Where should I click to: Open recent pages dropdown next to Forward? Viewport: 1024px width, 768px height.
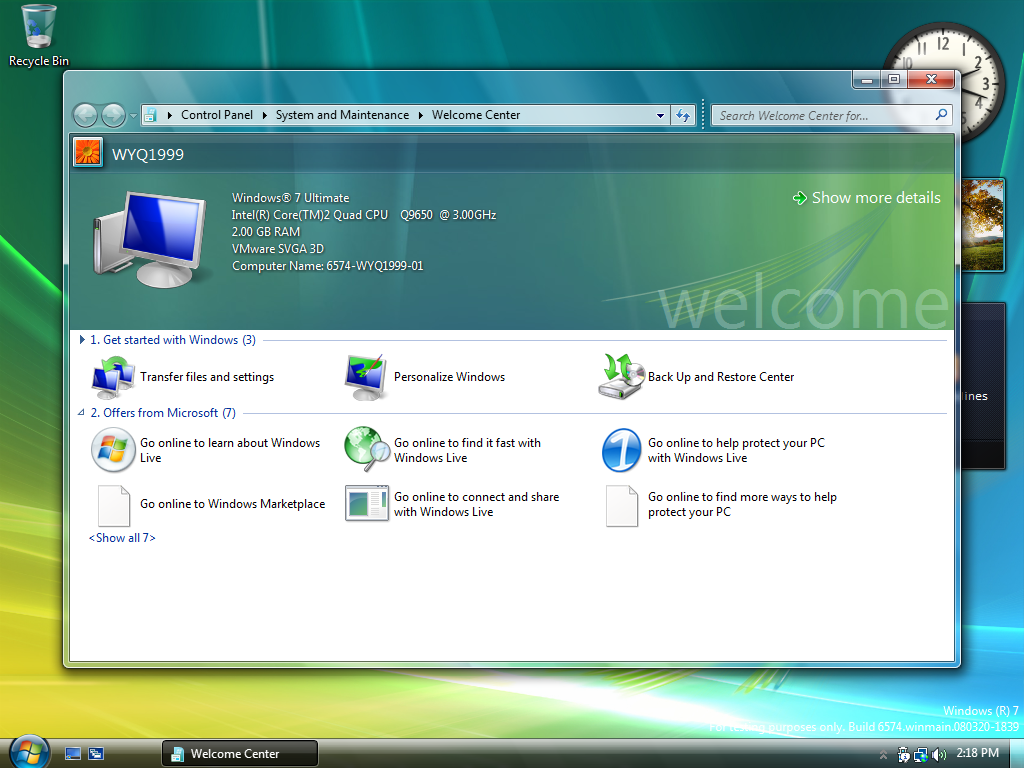[x=134, y=116]
